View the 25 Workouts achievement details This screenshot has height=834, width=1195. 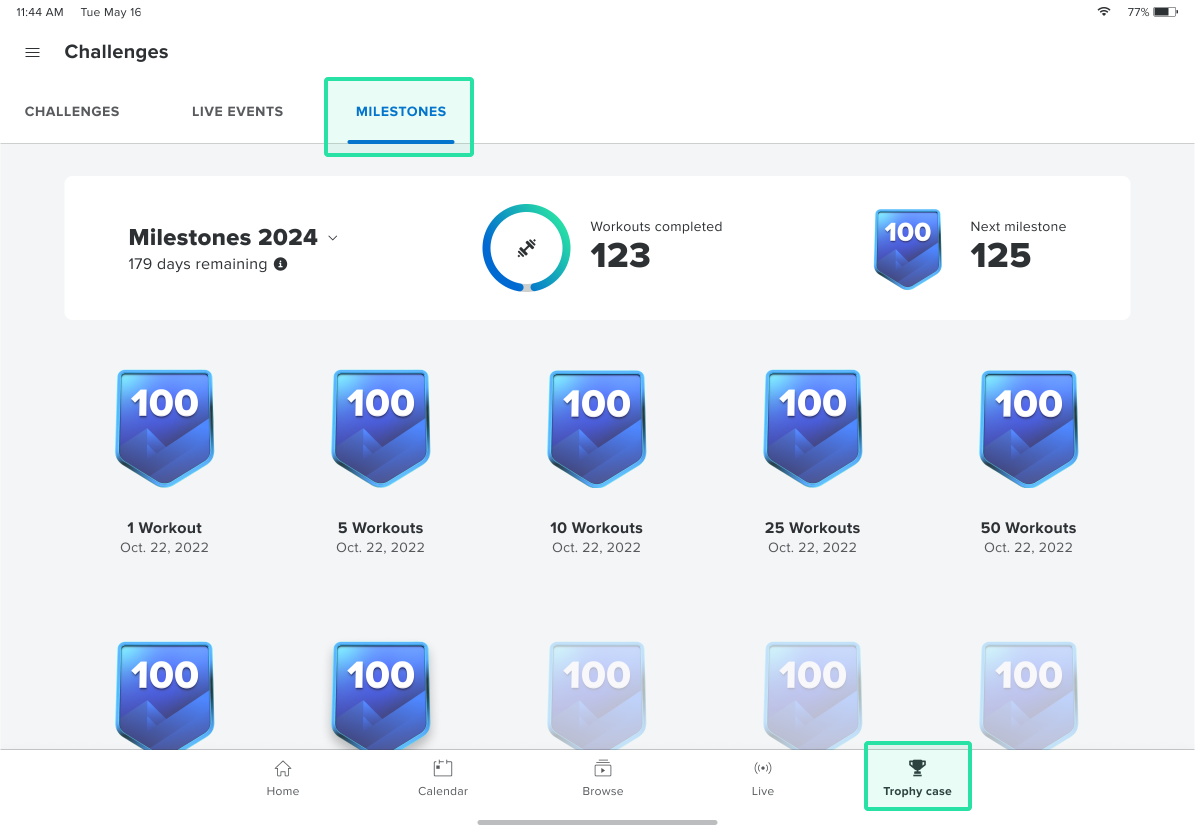(812, 428)
